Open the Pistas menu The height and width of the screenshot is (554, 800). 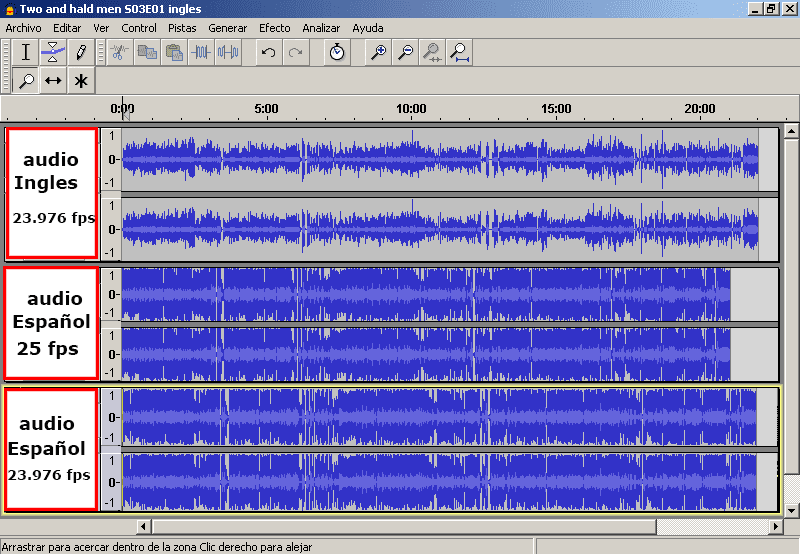[x=182, y=28]
